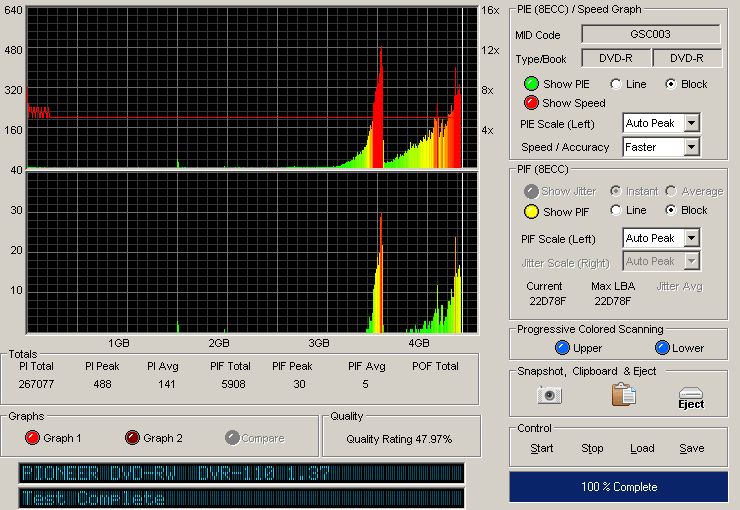Click the Eject drive icon
Viewport: 740px width, 510px height.
click(x=691, y=398)
